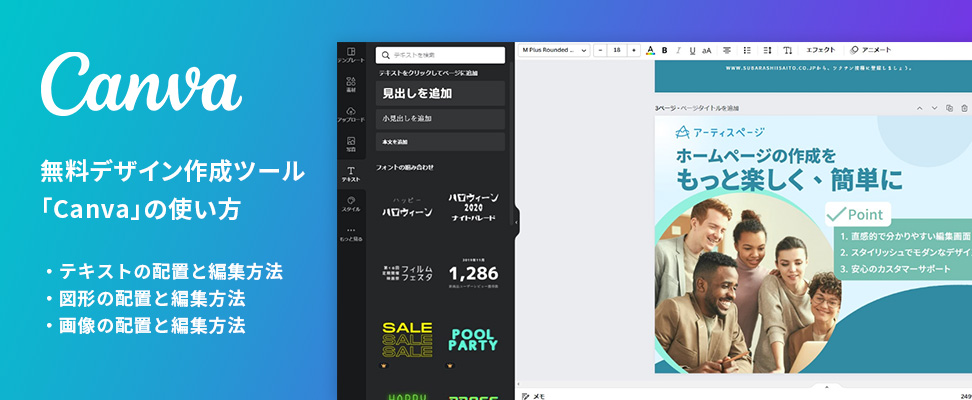Viewport: 972px width, 400px height.
Task: Toggle italic formatting
Action: pyautogui.click(x=678, y=50)
